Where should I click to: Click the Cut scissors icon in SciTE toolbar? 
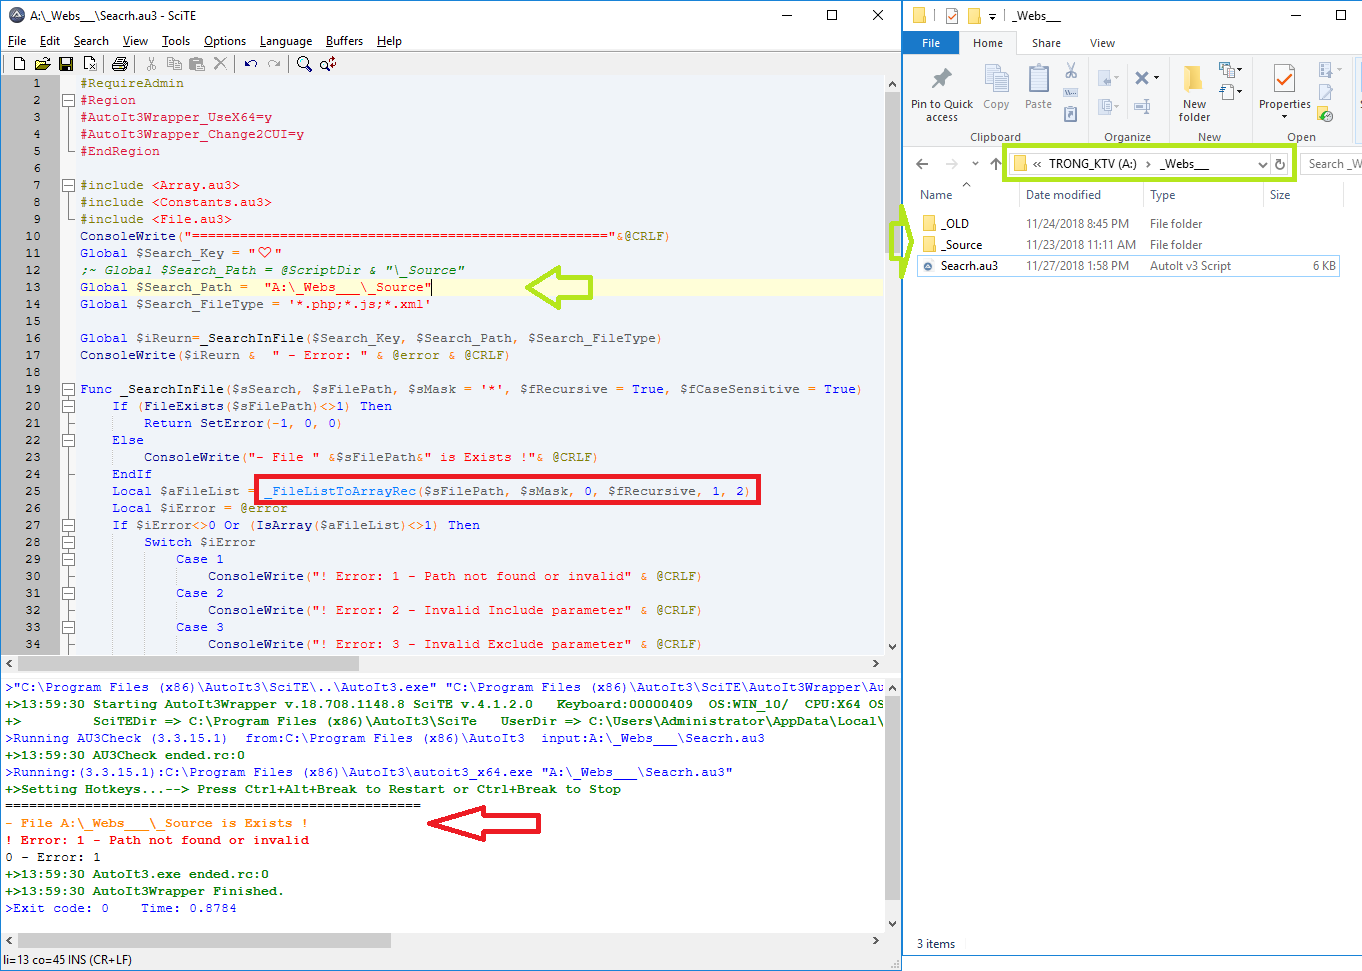151,64
